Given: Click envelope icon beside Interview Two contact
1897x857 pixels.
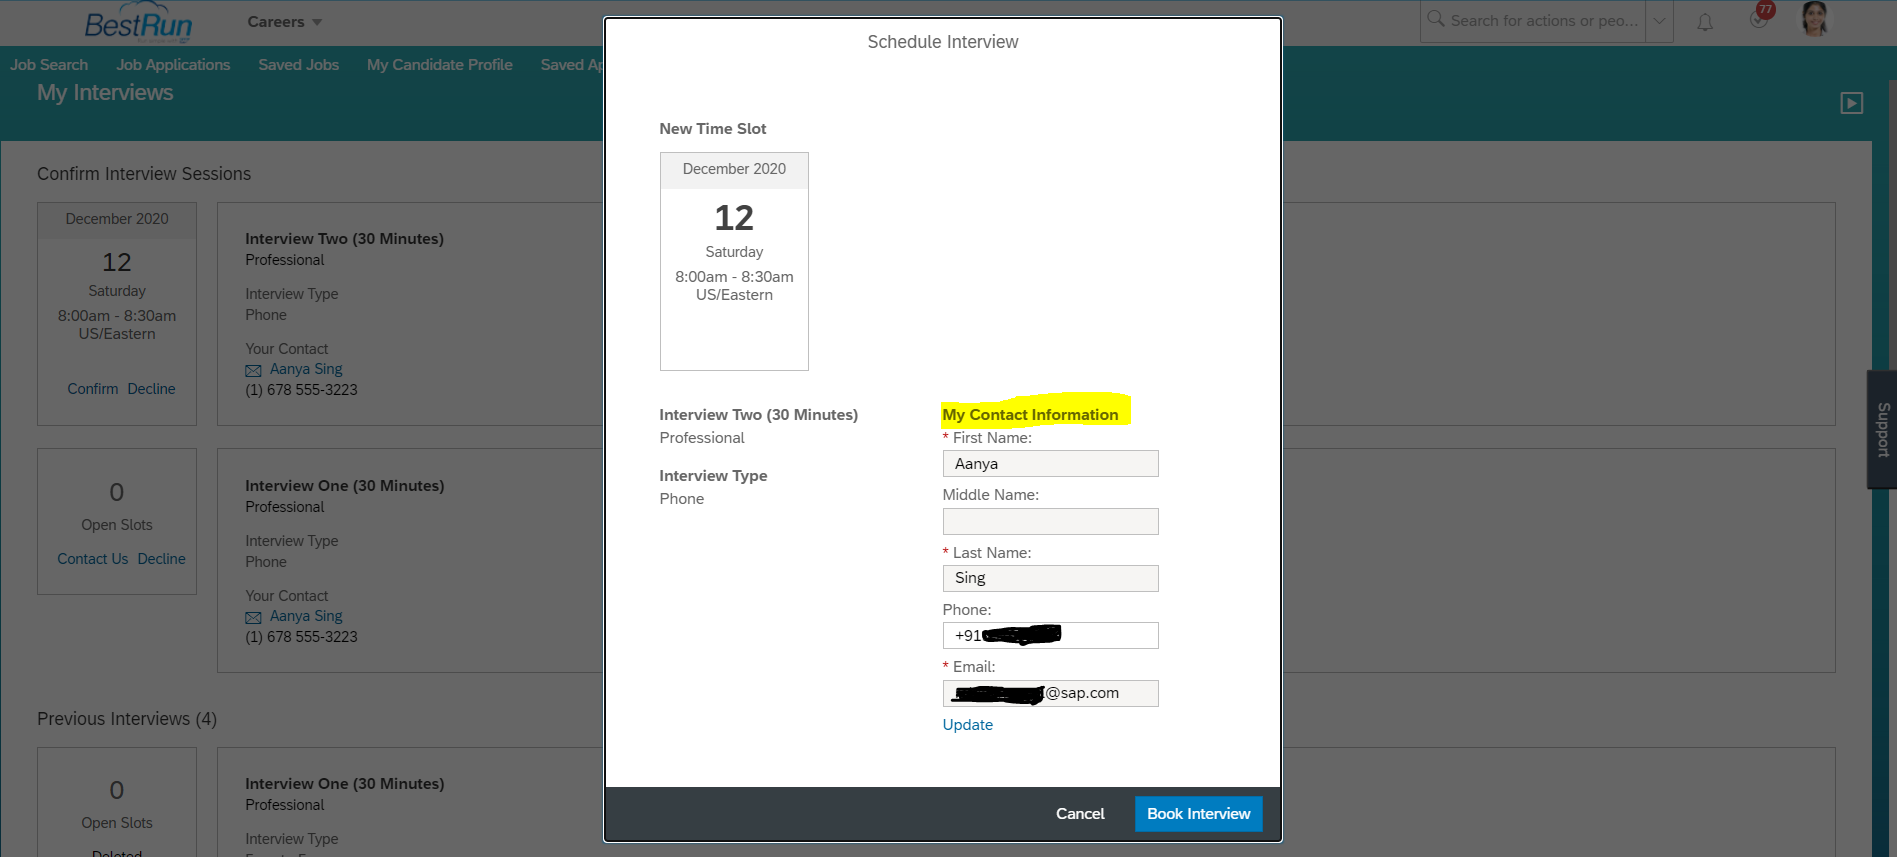Looking at the screenshot, I should pyautogui.click(x=254, y=370).
